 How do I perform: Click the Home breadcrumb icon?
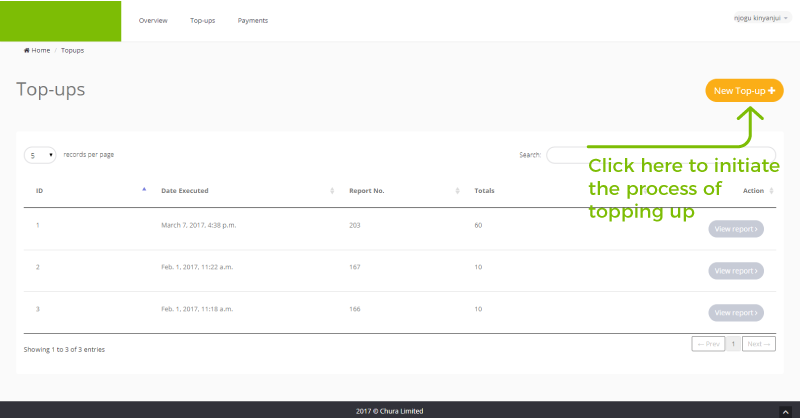tap(27, 50)
